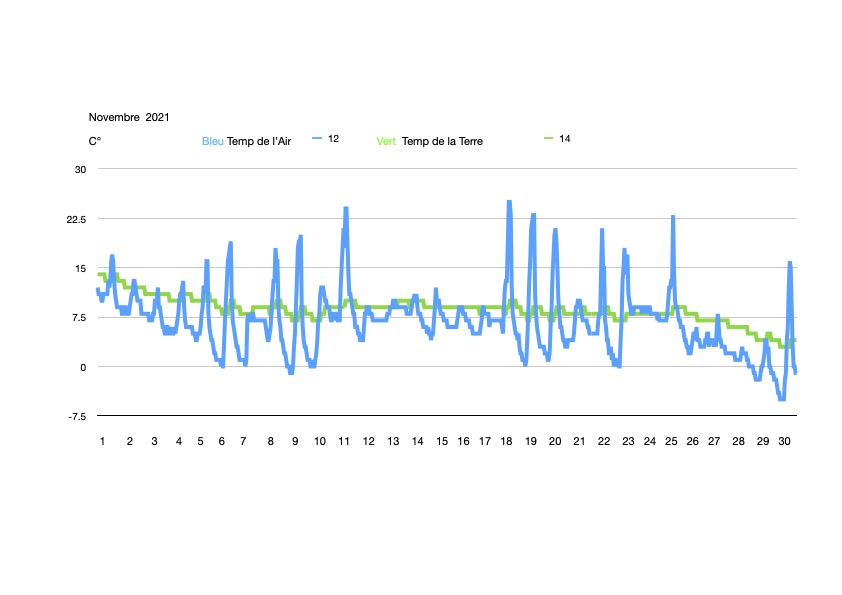Click the green line legend swatch
Viewport: 842px width, 595px height.
click(x=548, y=138)
